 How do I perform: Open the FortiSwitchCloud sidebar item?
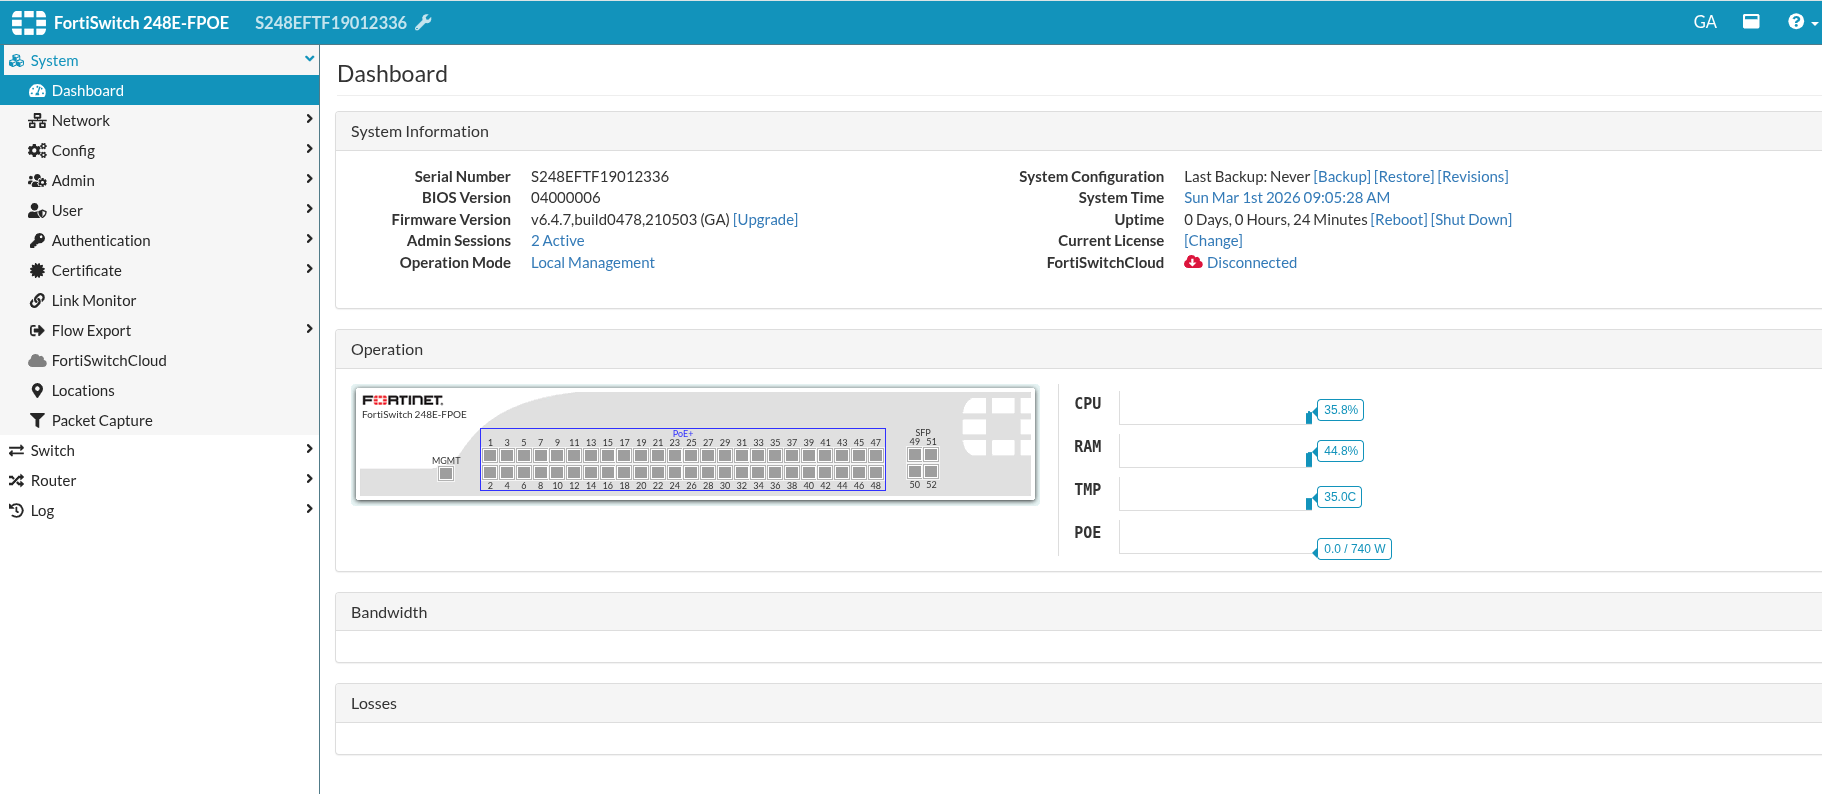pos(160,360)
